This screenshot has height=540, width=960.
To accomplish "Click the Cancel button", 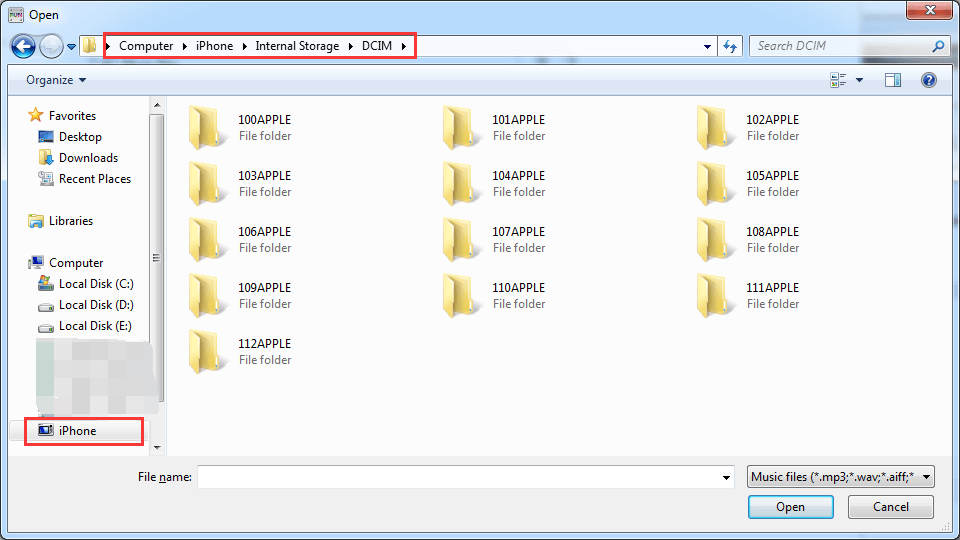I will (x=891, y=507).
